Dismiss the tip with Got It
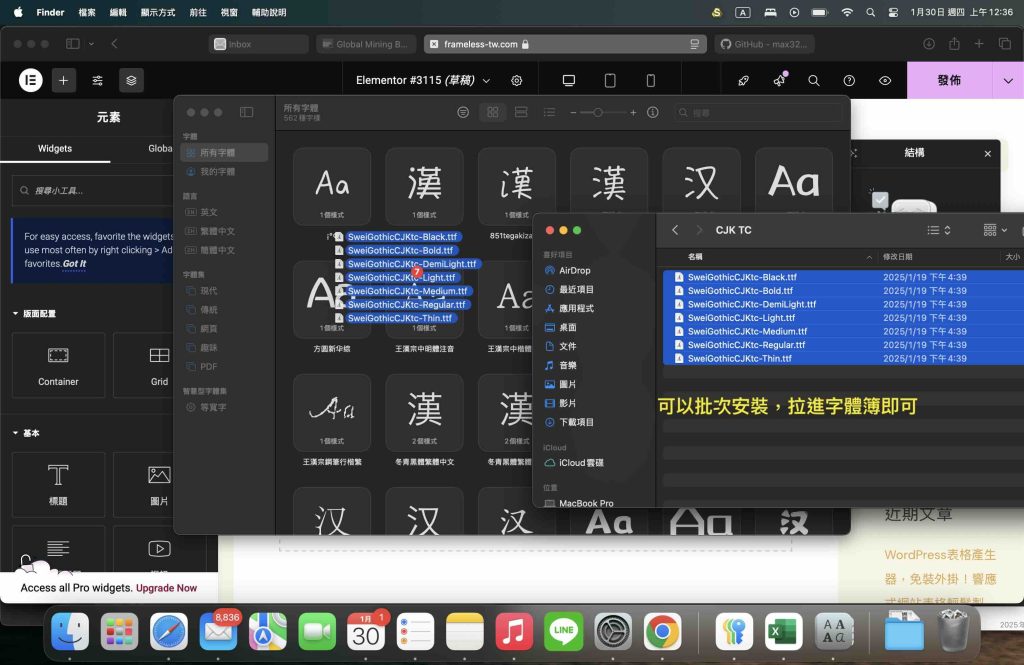 point(74,264)
